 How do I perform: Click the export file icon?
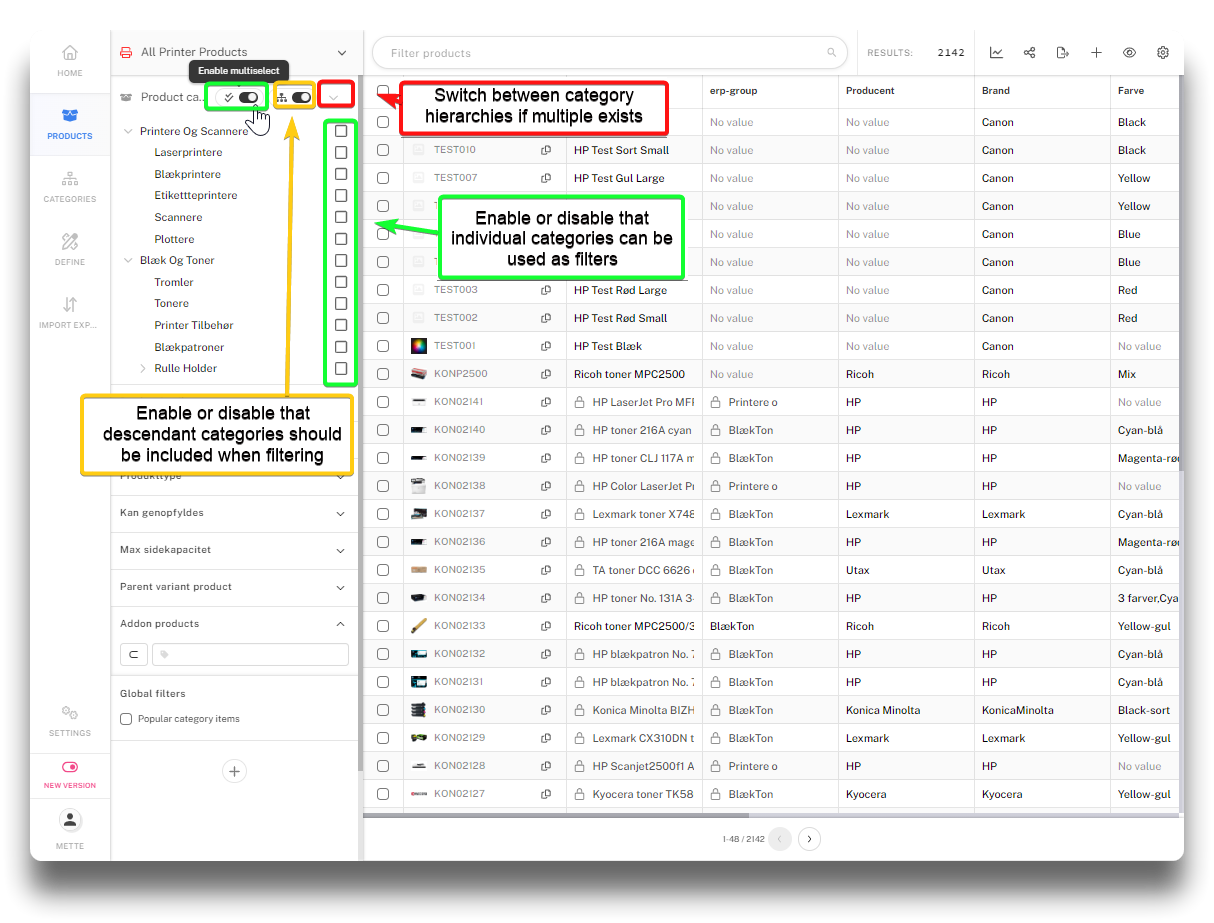[1062, 53]
